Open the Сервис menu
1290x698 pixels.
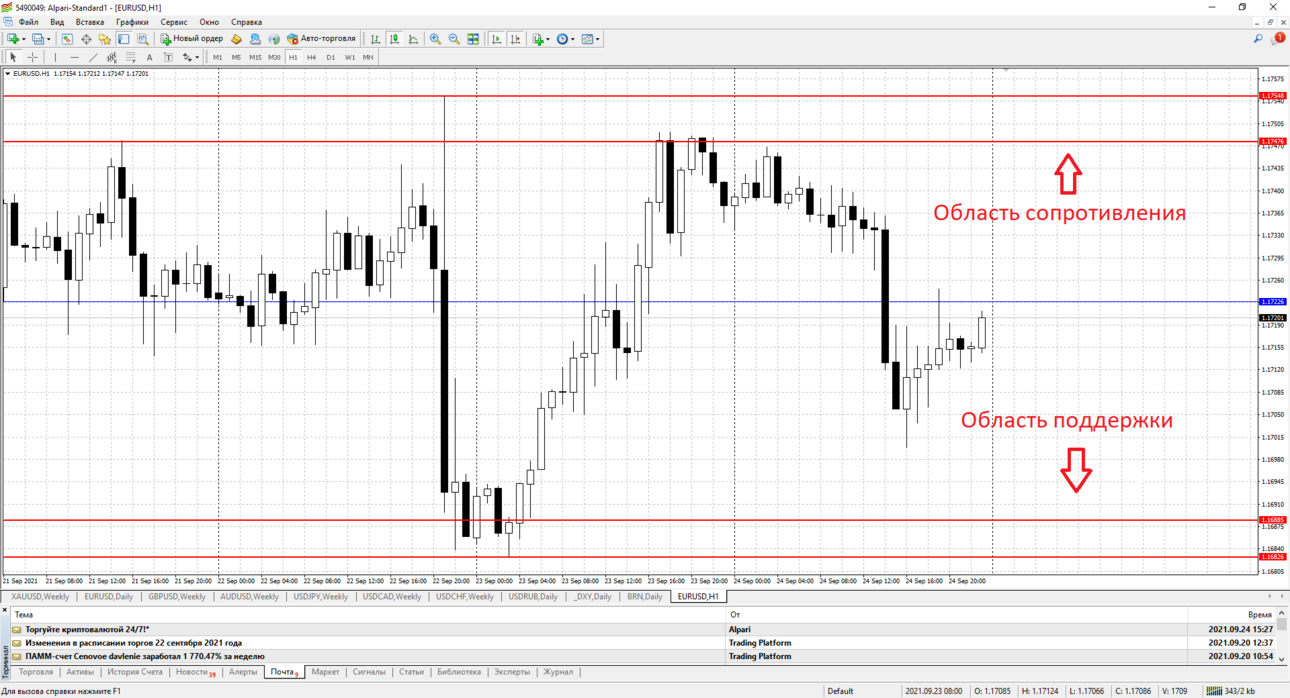click(x=174, y=22)
